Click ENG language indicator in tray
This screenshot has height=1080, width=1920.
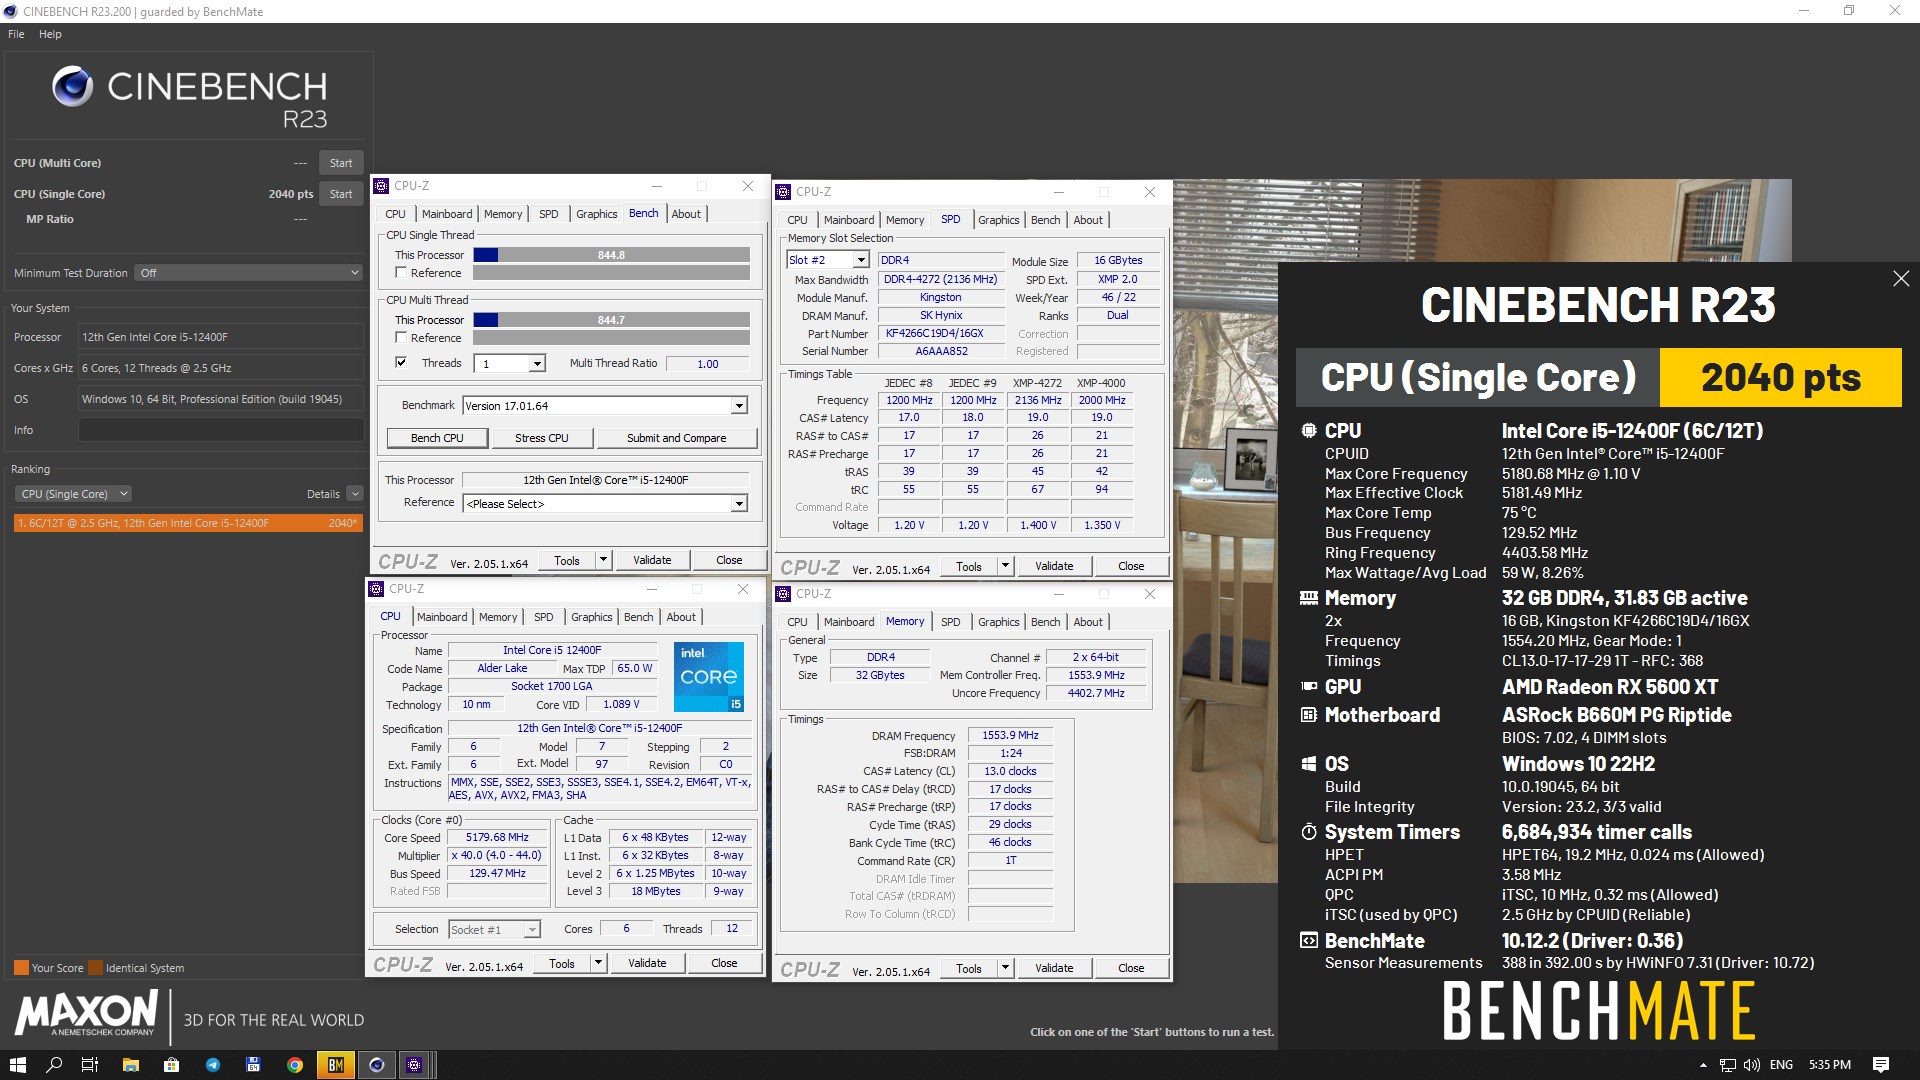(x=1781, y=1065)
